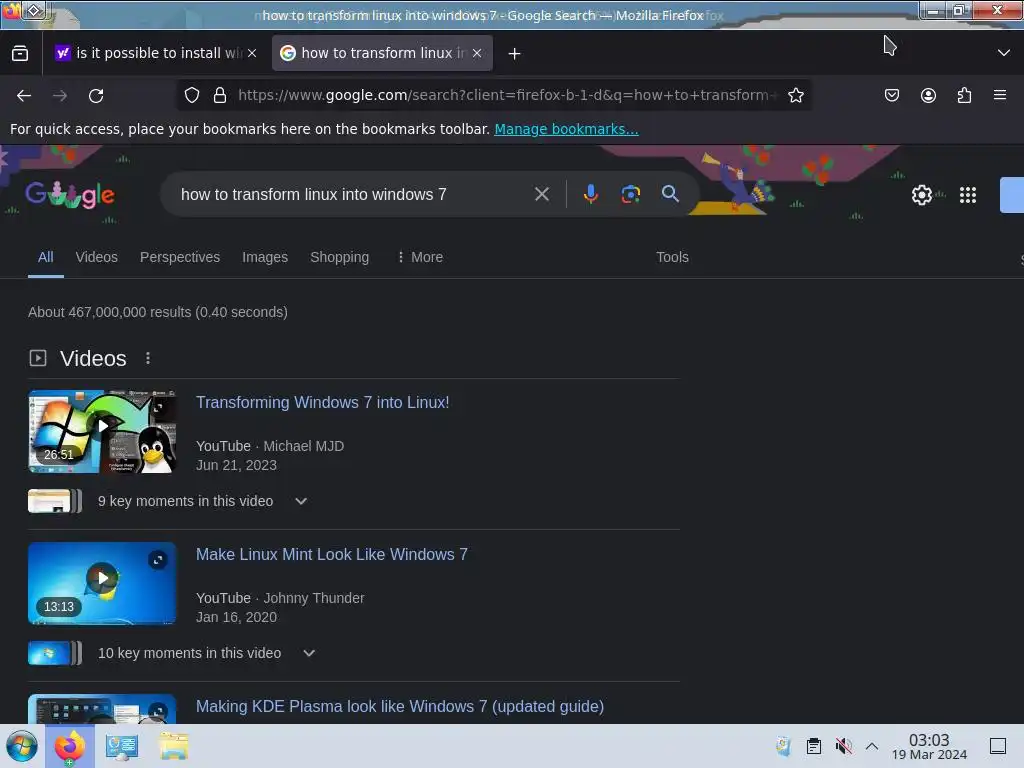Open Make Linux Mint Look Like Windows 7

coord(332,554)
